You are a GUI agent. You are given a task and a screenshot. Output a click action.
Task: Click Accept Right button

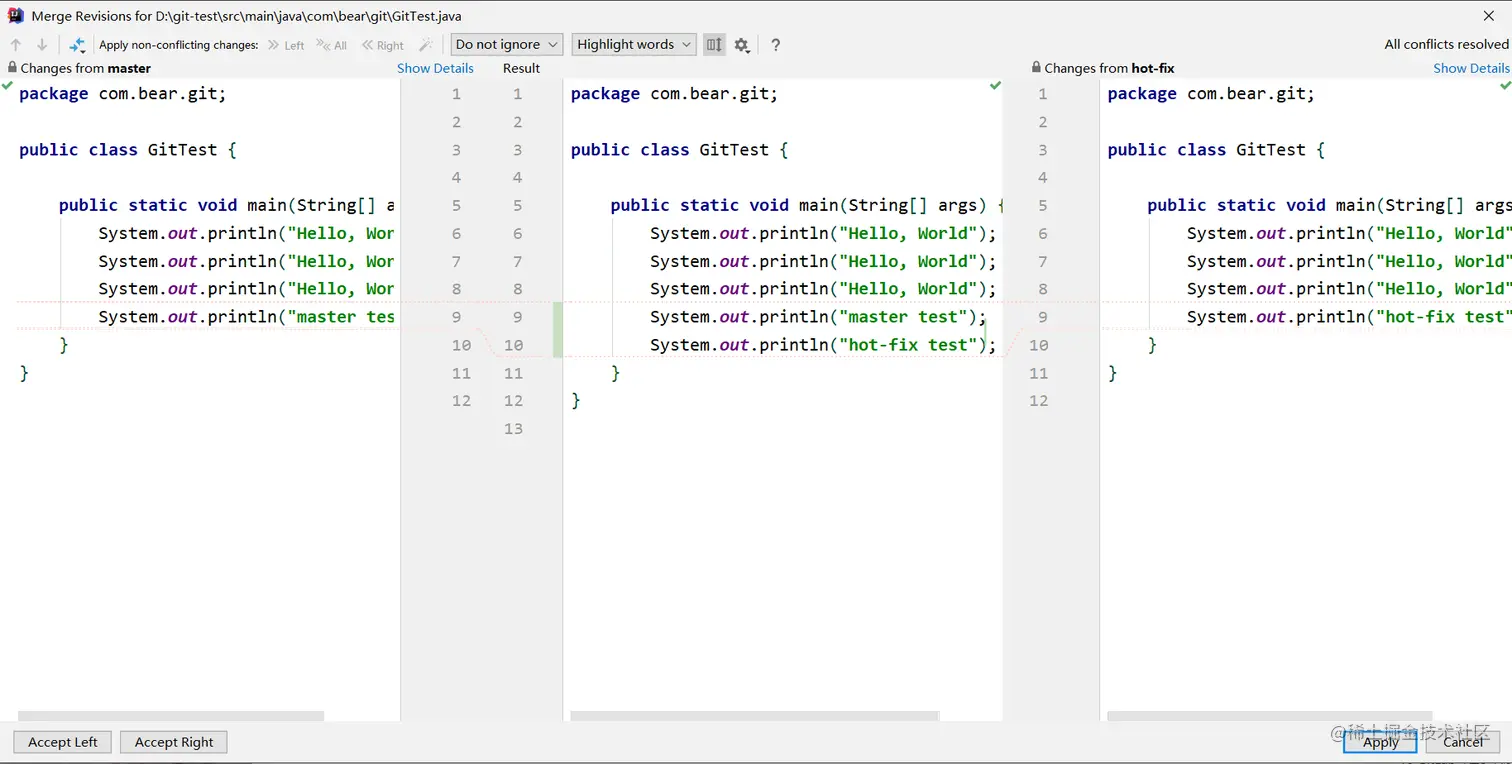point(174,742)
